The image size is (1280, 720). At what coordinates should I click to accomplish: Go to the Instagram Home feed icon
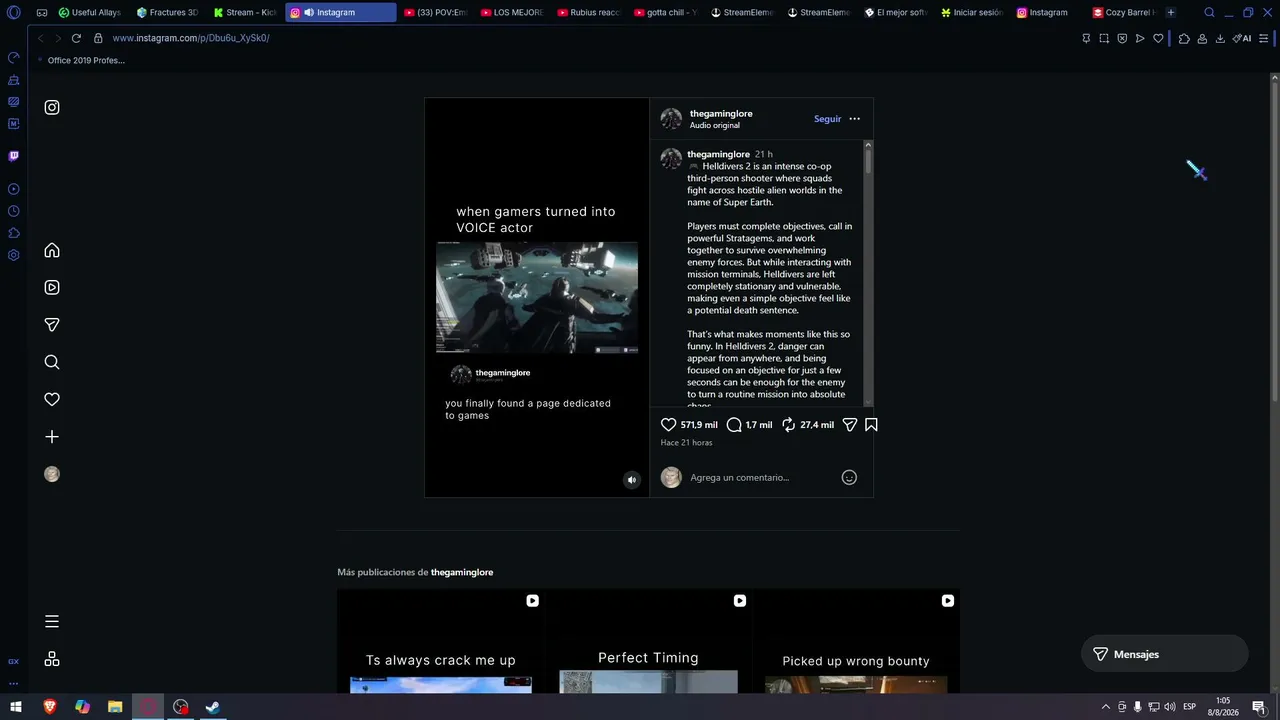click(52, 250)
